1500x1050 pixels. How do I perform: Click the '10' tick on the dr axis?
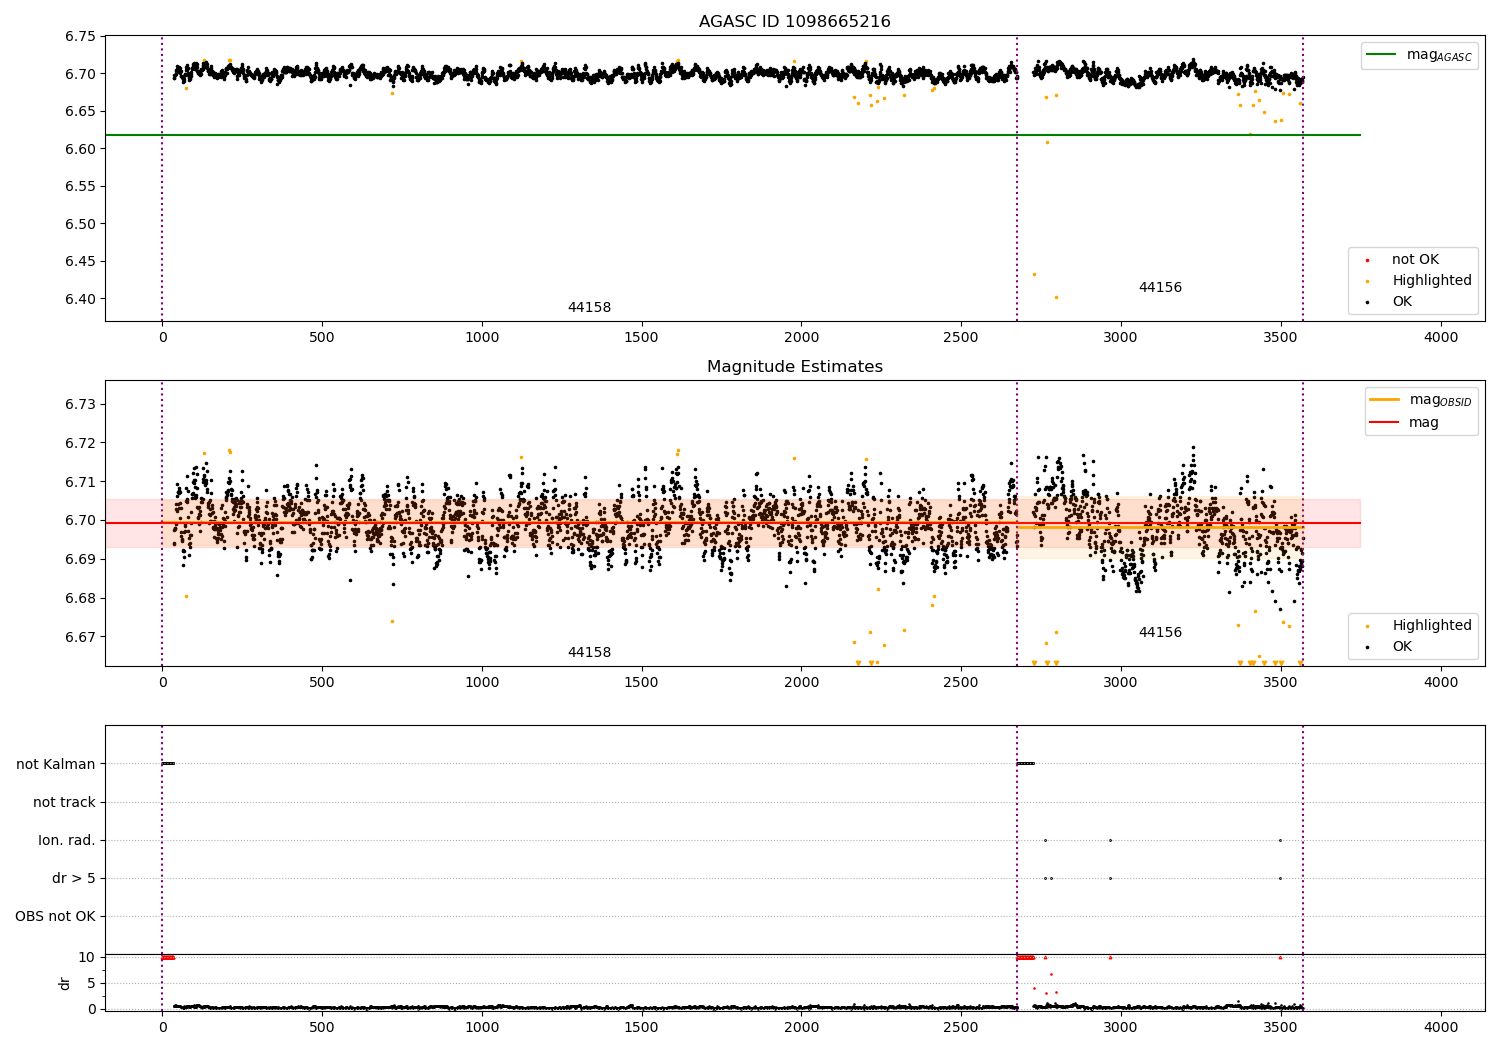87,957
